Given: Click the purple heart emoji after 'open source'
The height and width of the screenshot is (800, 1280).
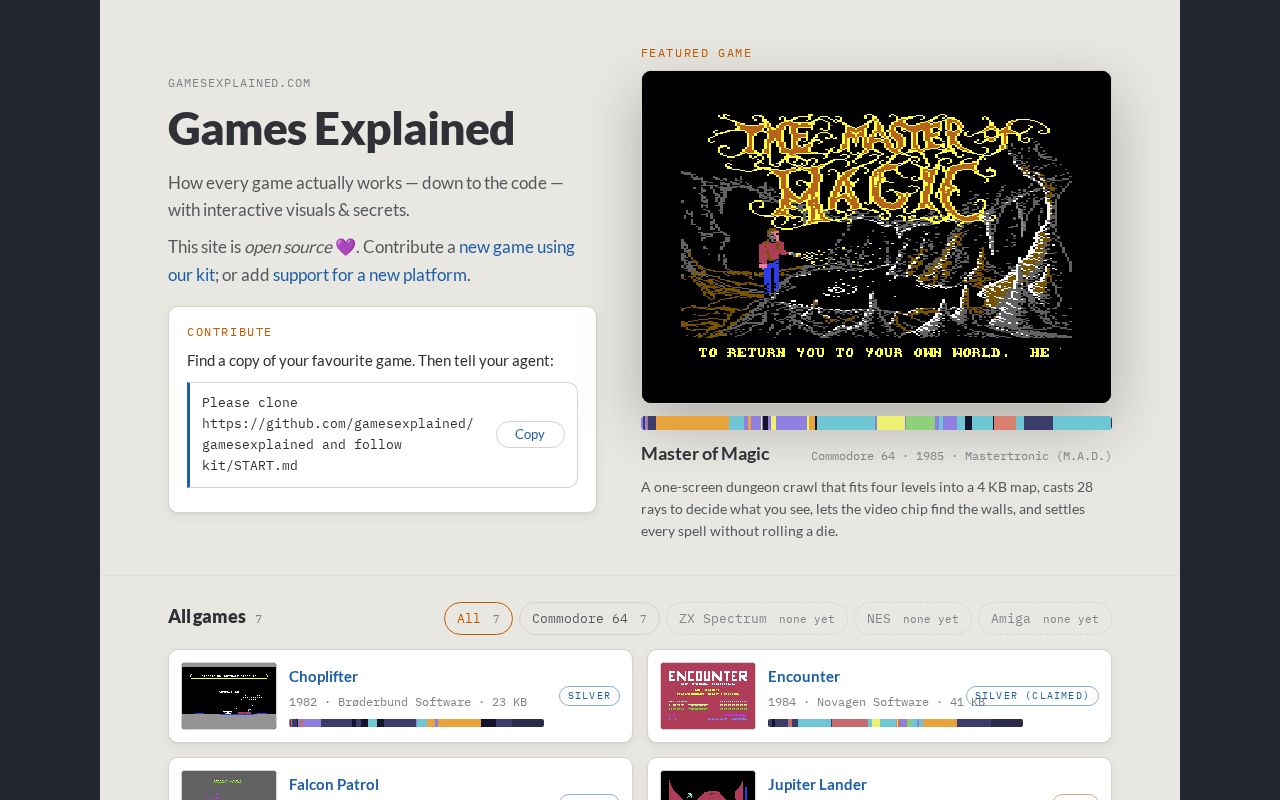Looking at the screenshot, I should (x=345, y=247).
